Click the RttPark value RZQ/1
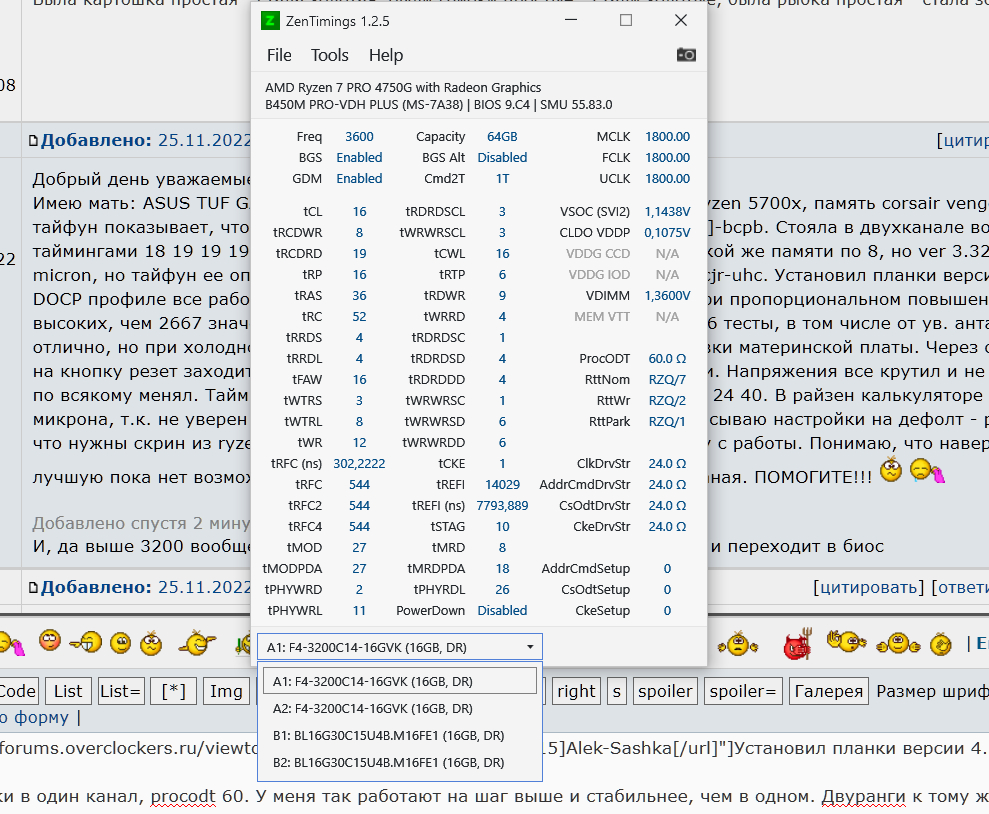 [x=667, y=422]
